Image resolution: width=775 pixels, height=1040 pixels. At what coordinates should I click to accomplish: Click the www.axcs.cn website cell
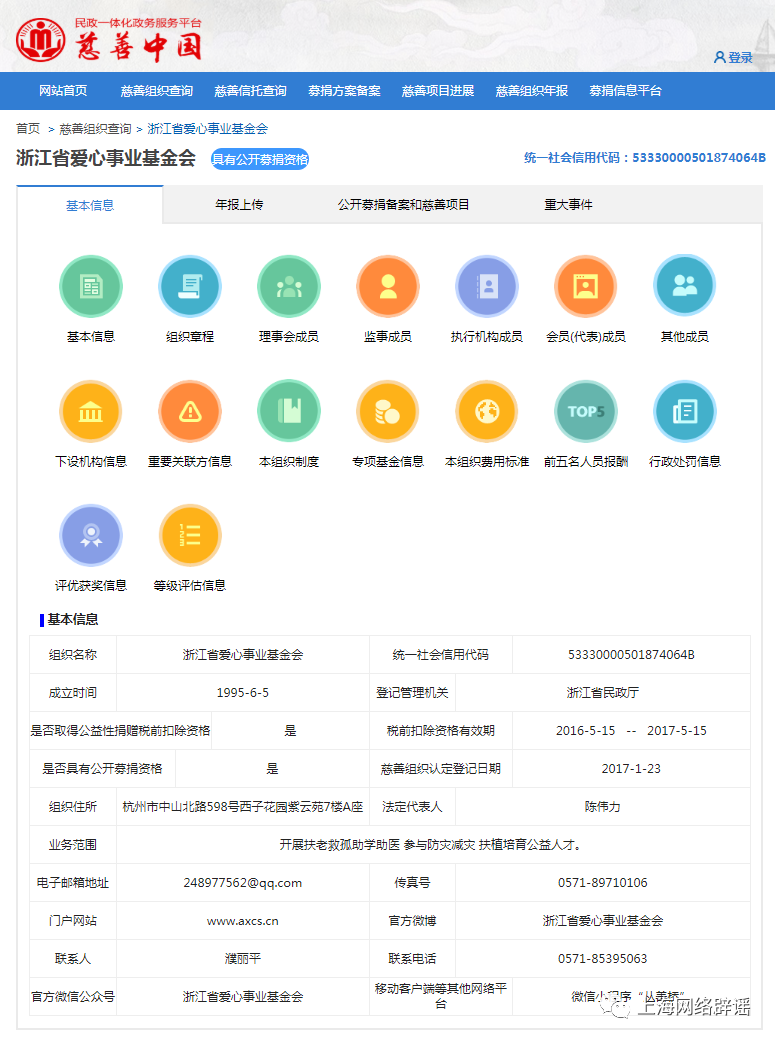pos(243,921)
